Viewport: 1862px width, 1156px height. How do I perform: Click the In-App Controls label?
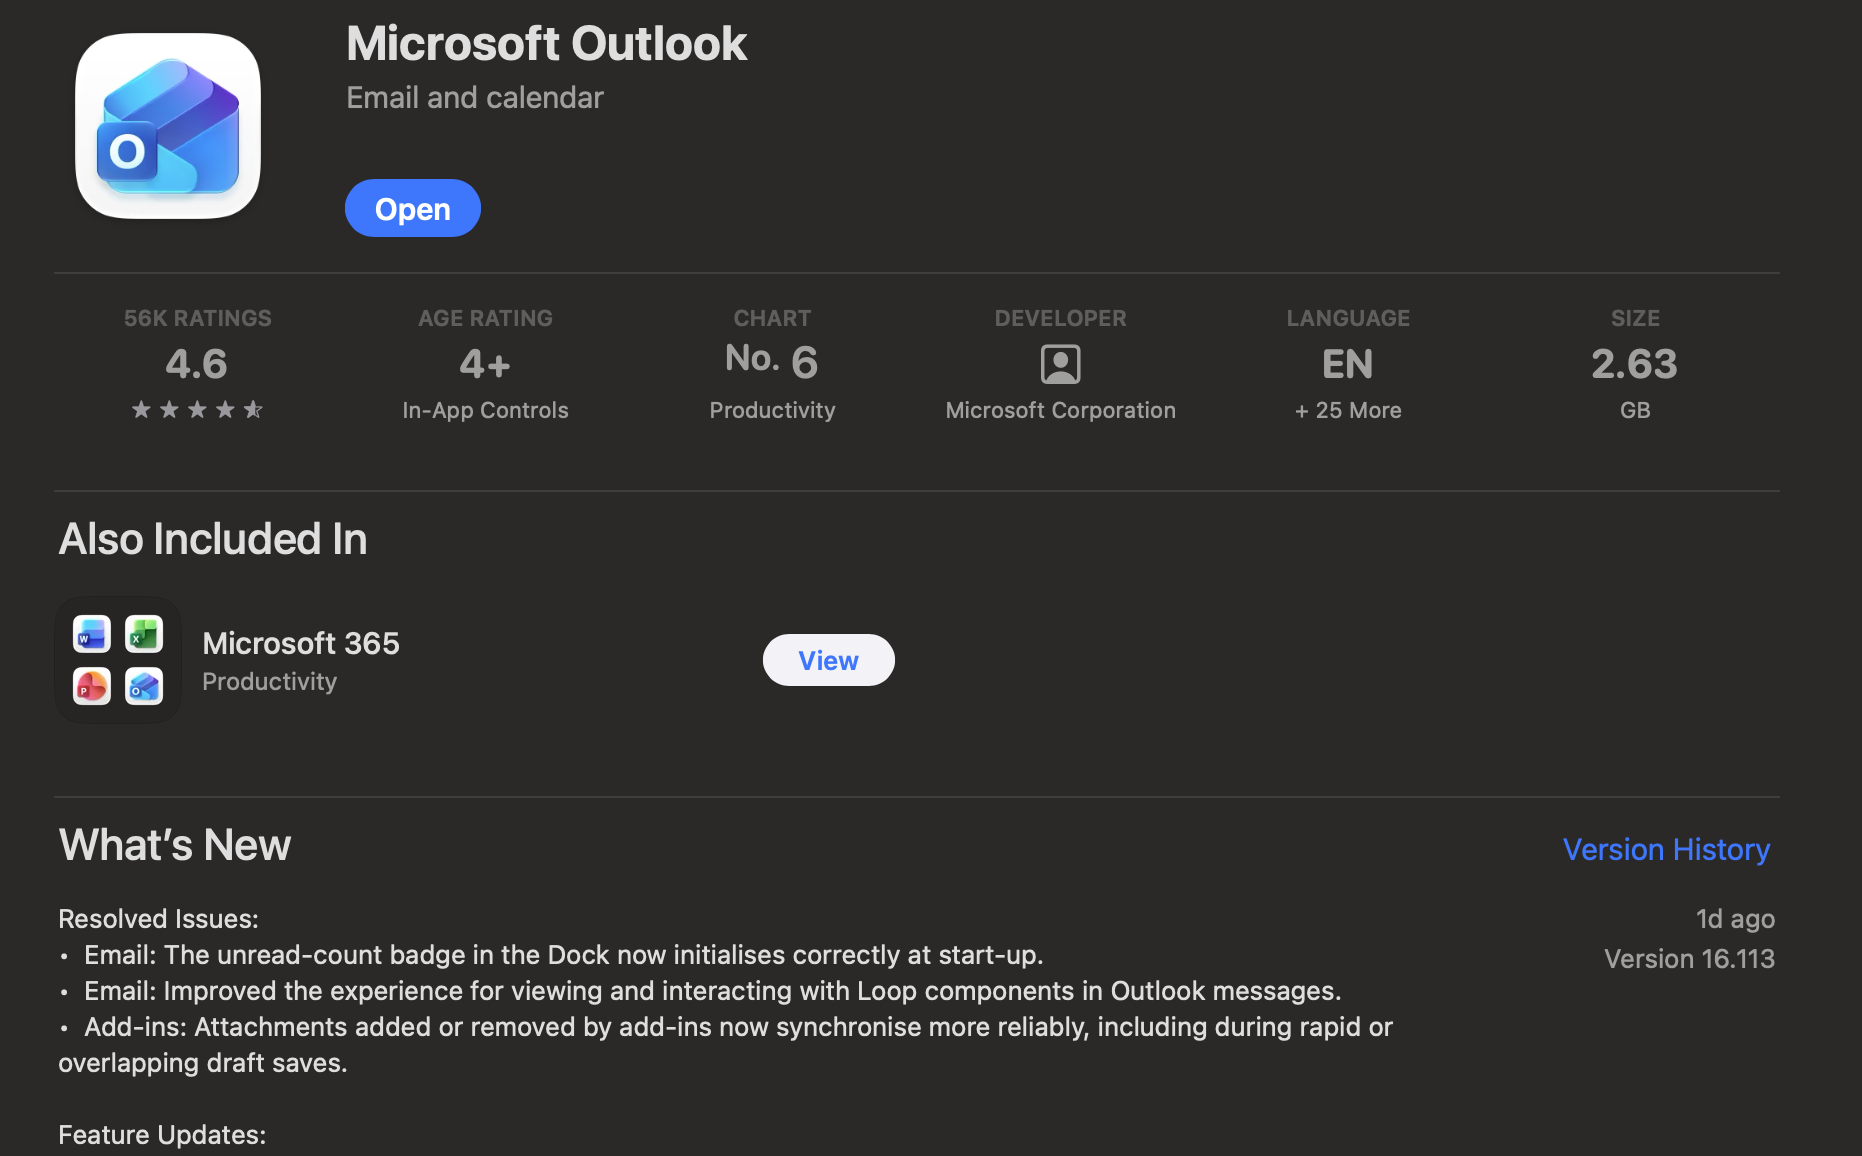click(x=485, y=410)
